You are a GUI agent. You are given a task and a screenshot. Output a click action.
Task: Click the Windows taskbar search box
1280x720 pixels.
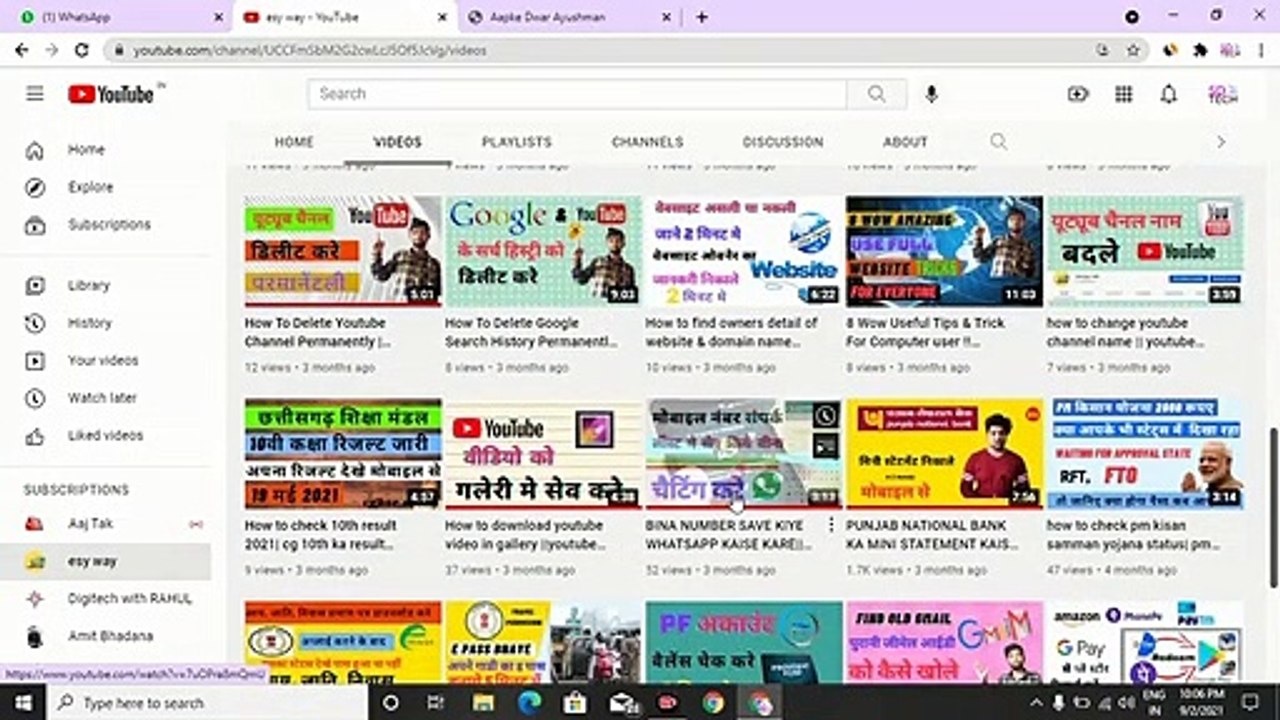(x=208, y=702)
